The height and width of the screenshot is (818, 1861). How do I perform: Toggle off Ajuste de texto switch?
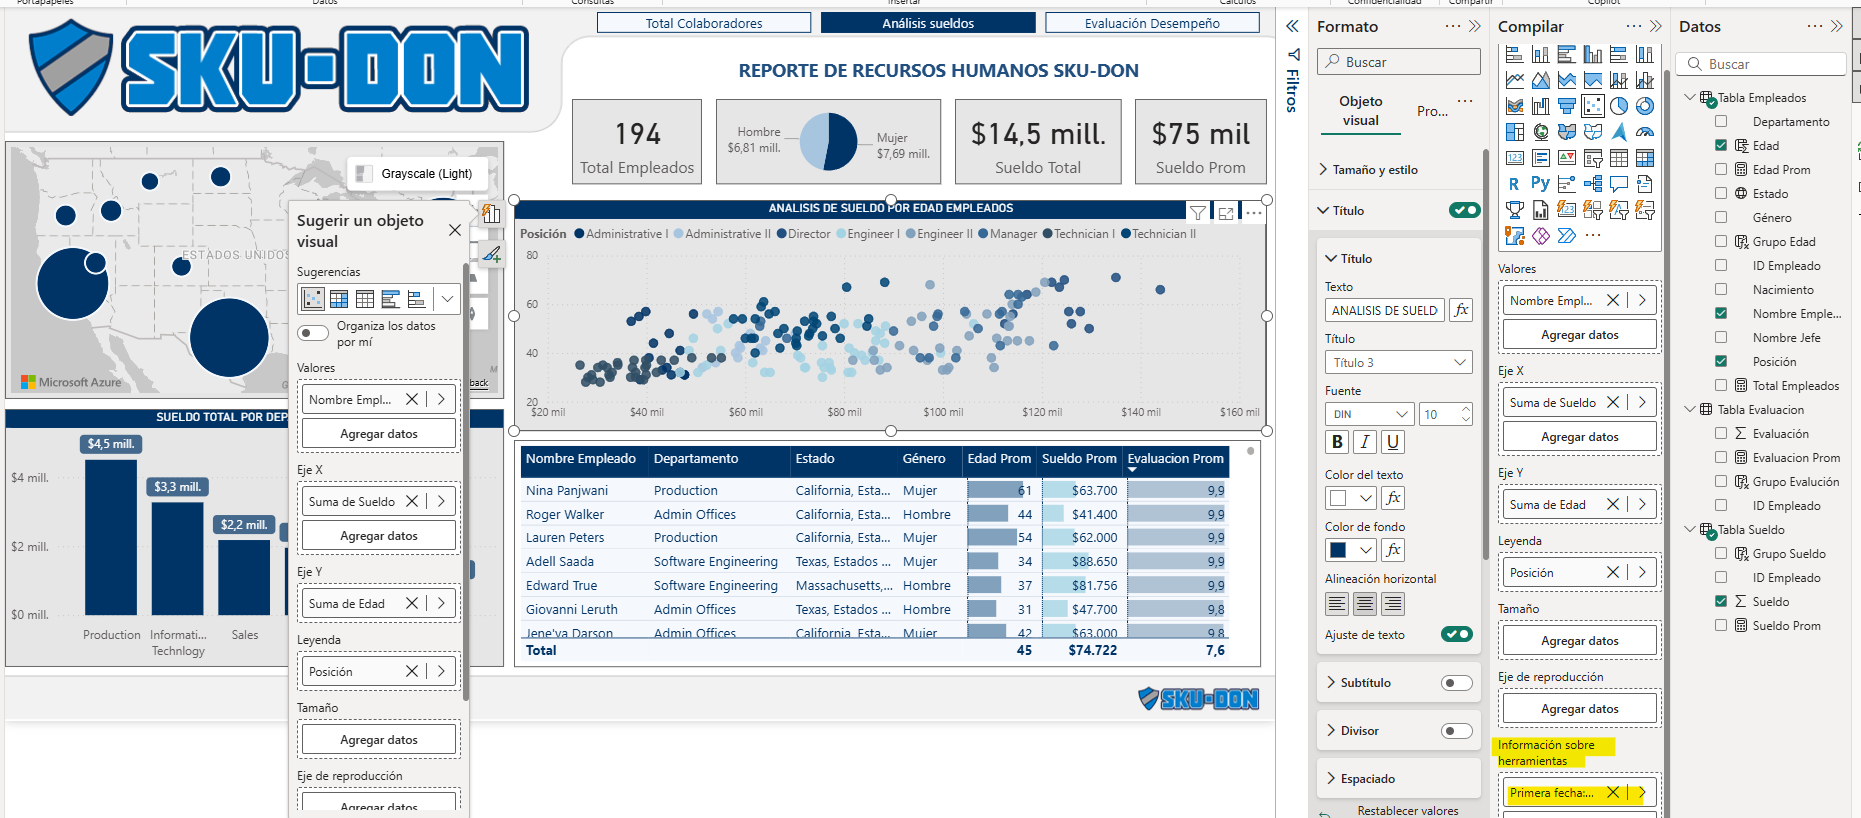1456,634
